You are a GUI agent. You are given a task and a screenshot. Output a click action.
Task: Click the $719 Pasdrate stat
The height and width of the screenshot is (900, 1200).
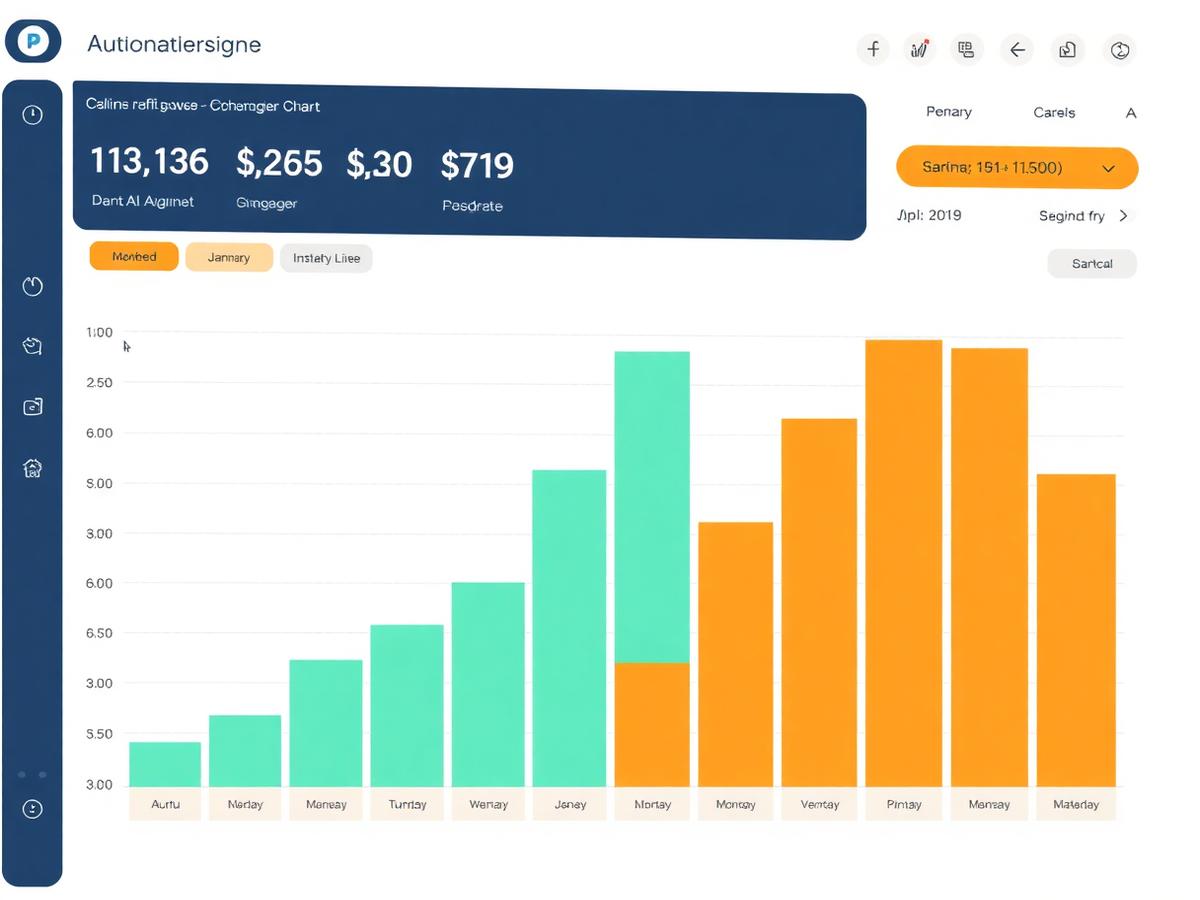pyautogui.click(x=477, y=180)
